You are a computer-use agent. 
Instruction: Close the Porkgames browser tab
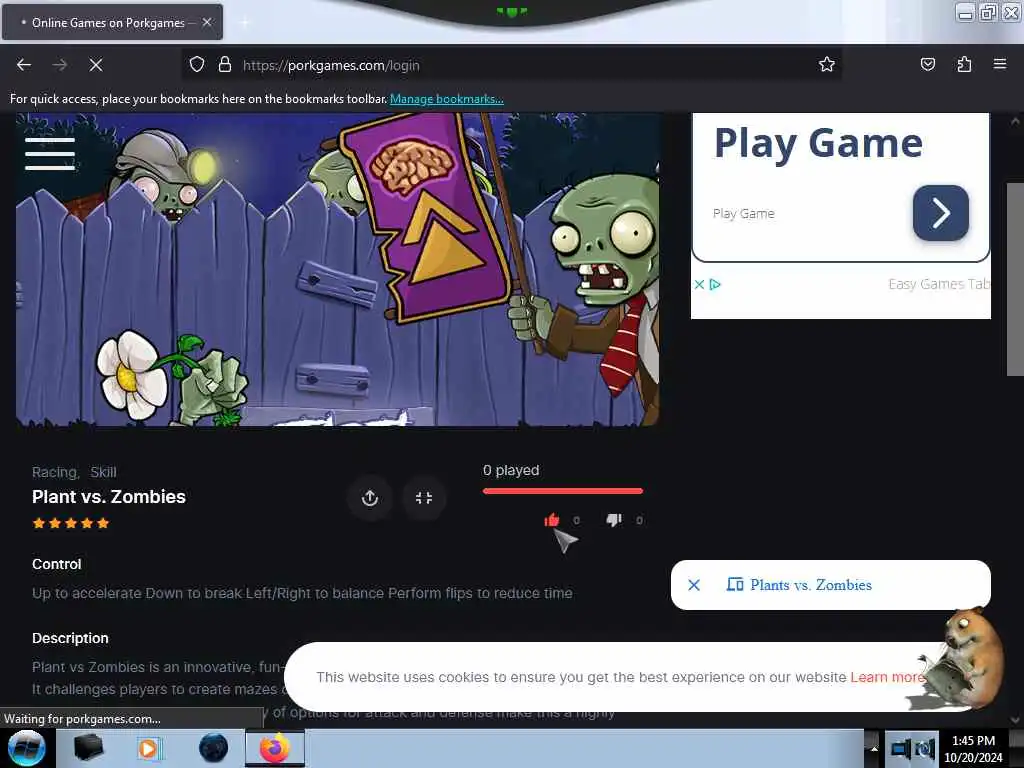(x=207, y=22)
